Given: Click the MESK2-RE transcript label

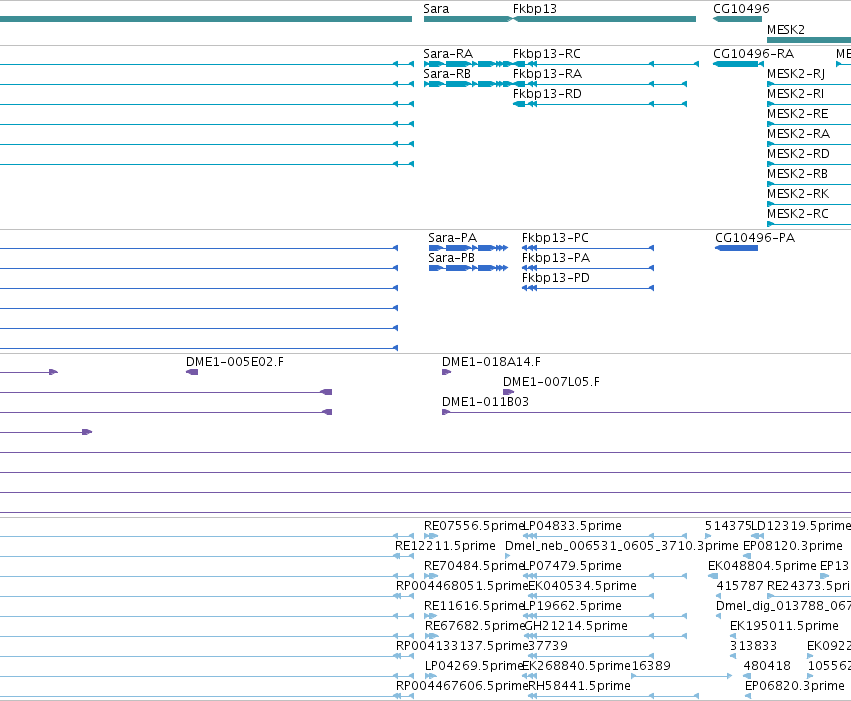Looking at the screenshot, I should [x=797, y=114].
